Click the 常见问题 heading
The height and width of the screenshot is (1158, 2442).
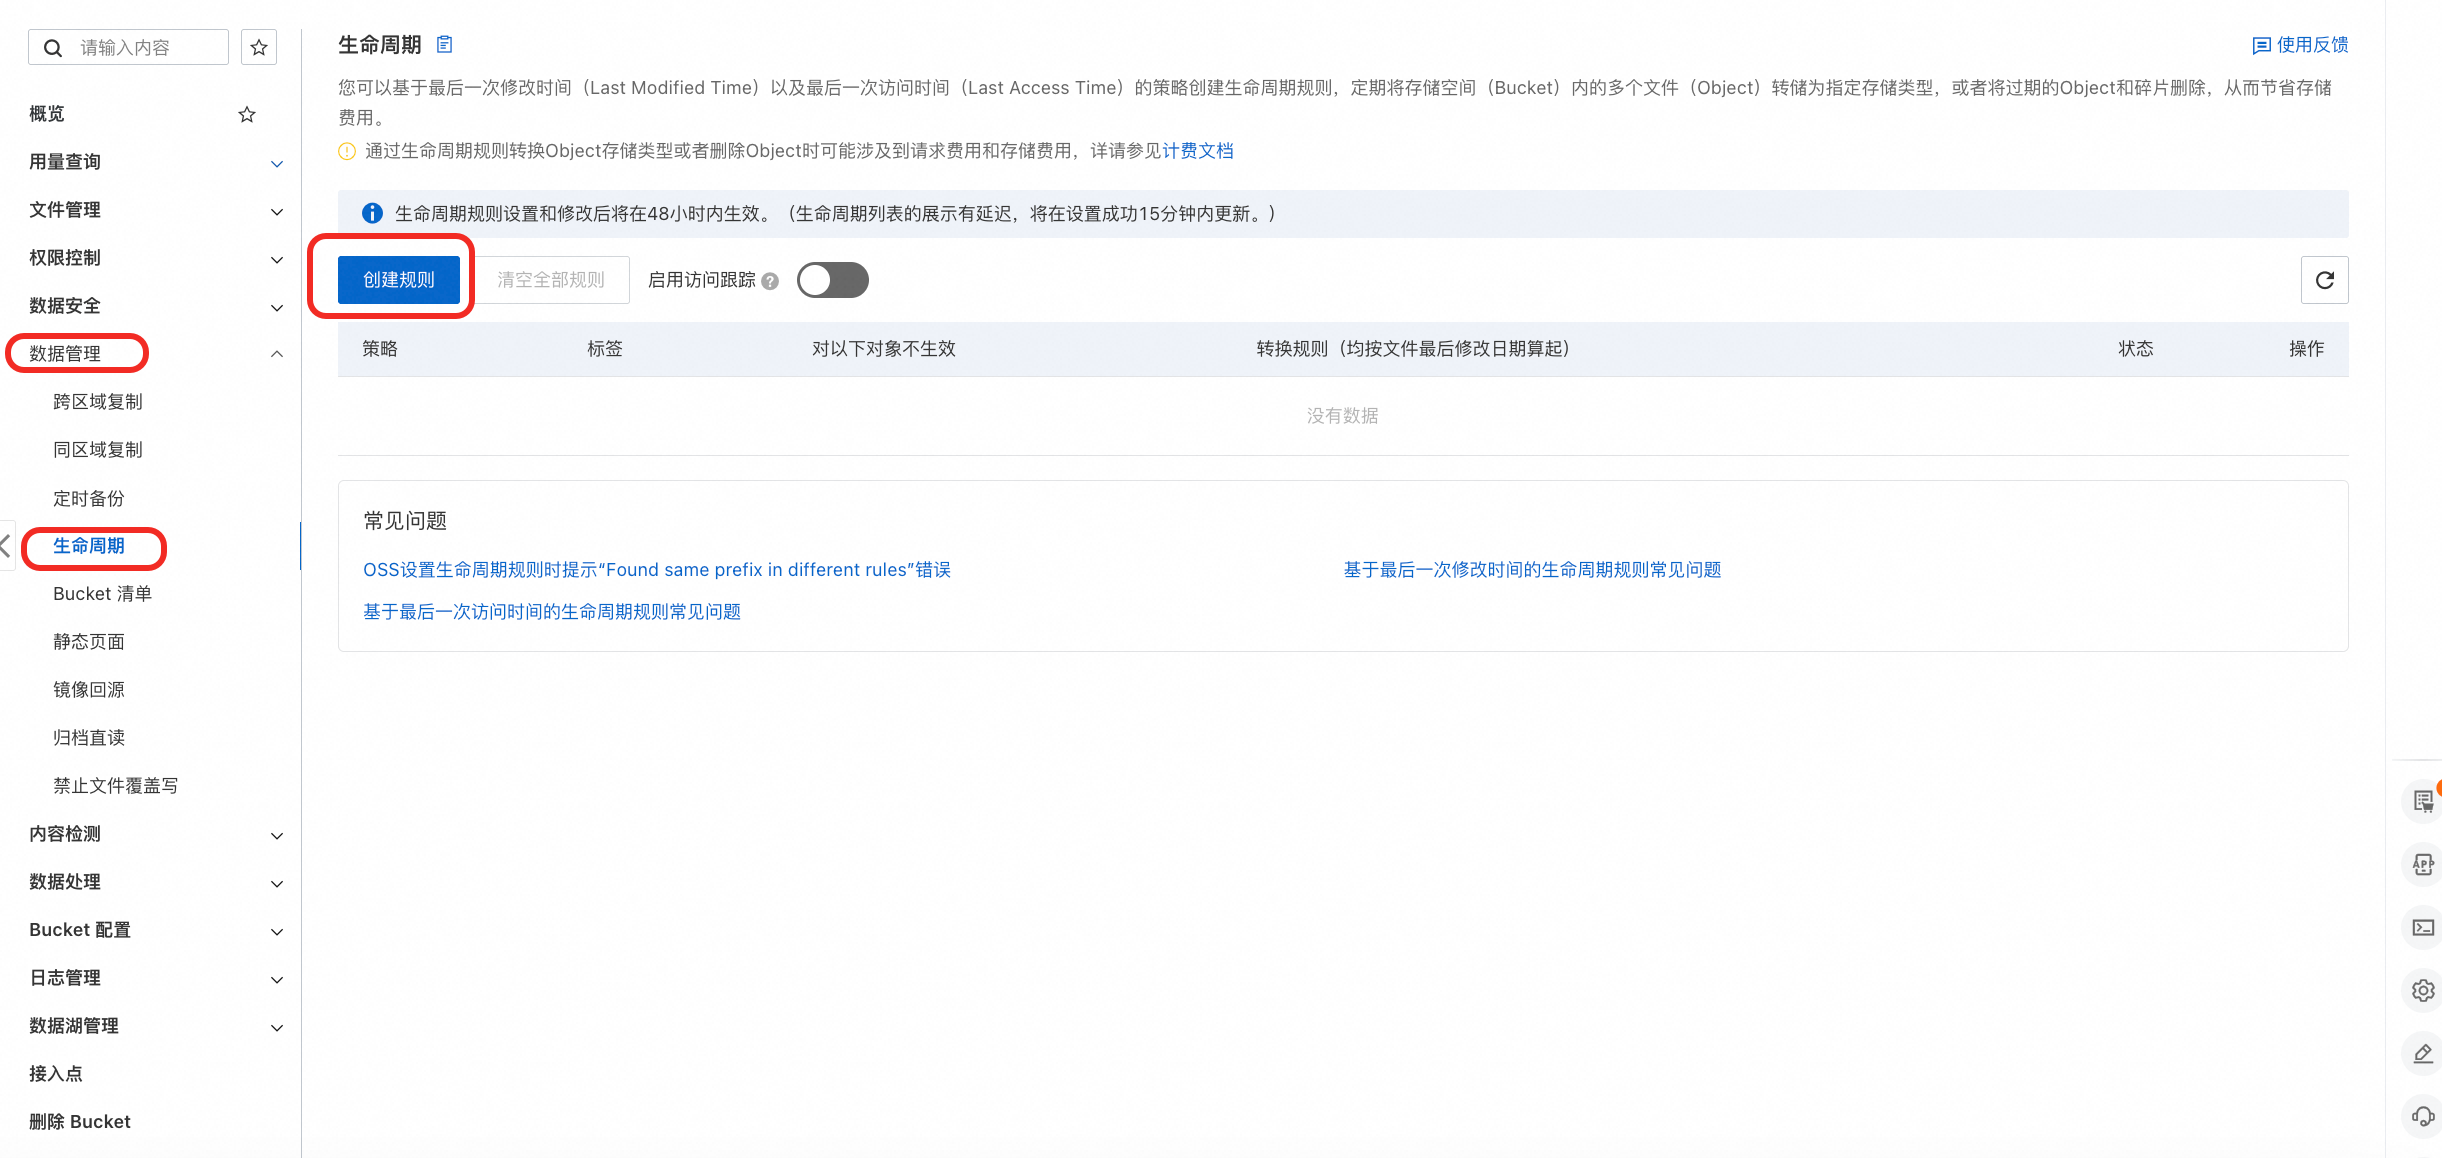(405, 521)
